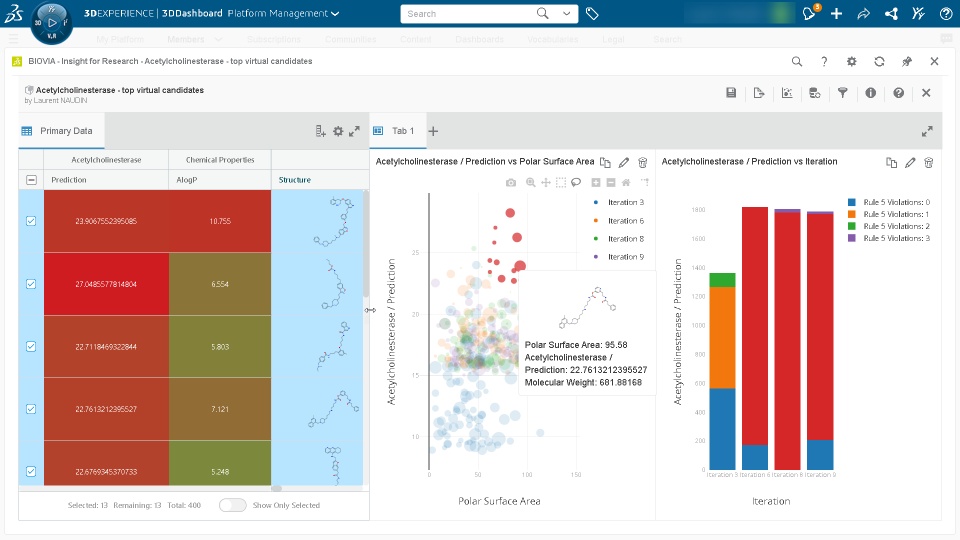The height and width of the screenshot is (540, 960).
Task: Save the virtual candidates dataset
Action: pyautogui.click(x=731, y=92)
